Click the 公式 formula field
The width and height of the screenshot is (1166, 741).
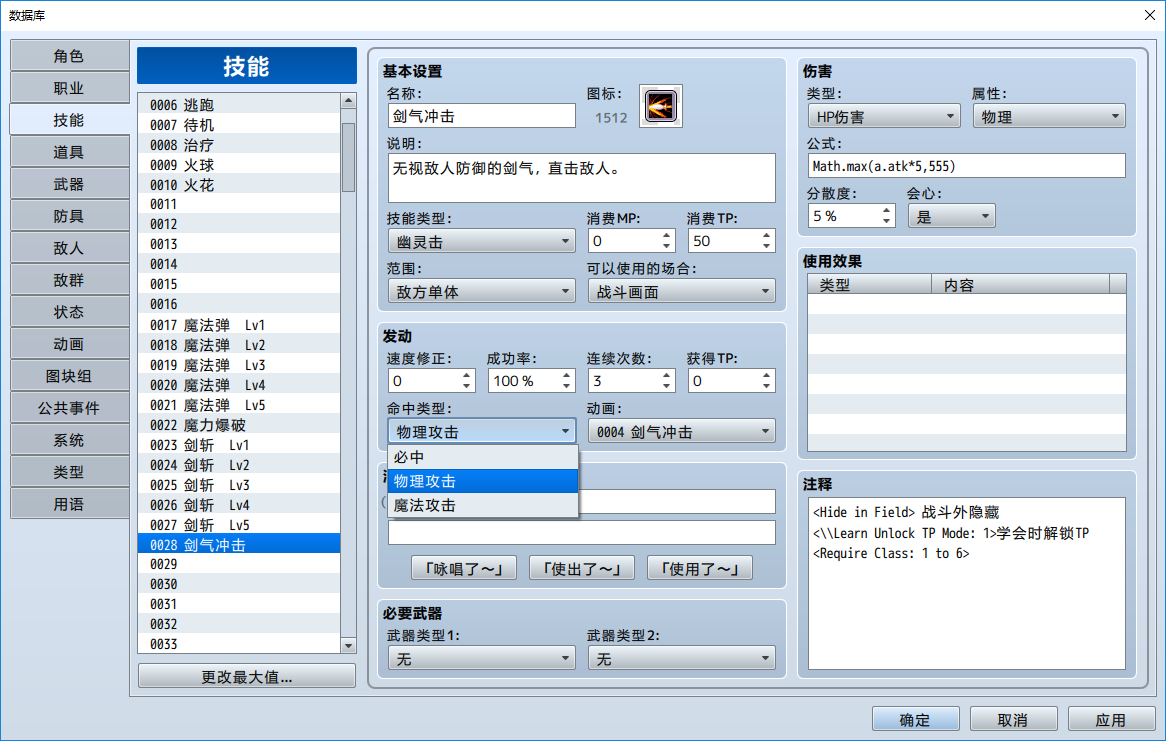point(967,166)
